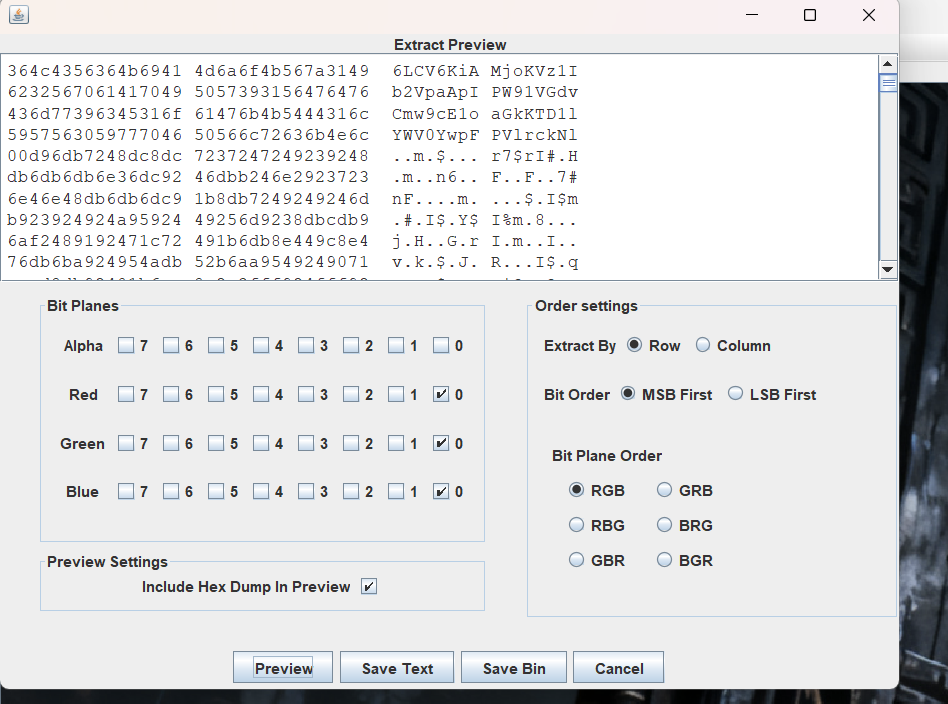
Task: Disable Include Hex Dump In Preview
Action: click(x=369, y=587)
